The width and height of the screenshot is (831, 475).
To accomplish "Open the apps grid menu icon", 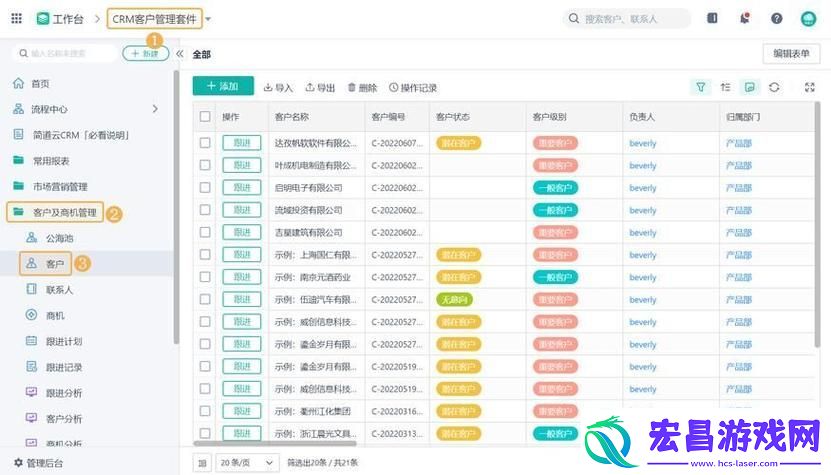I will [x=16, y=19].
